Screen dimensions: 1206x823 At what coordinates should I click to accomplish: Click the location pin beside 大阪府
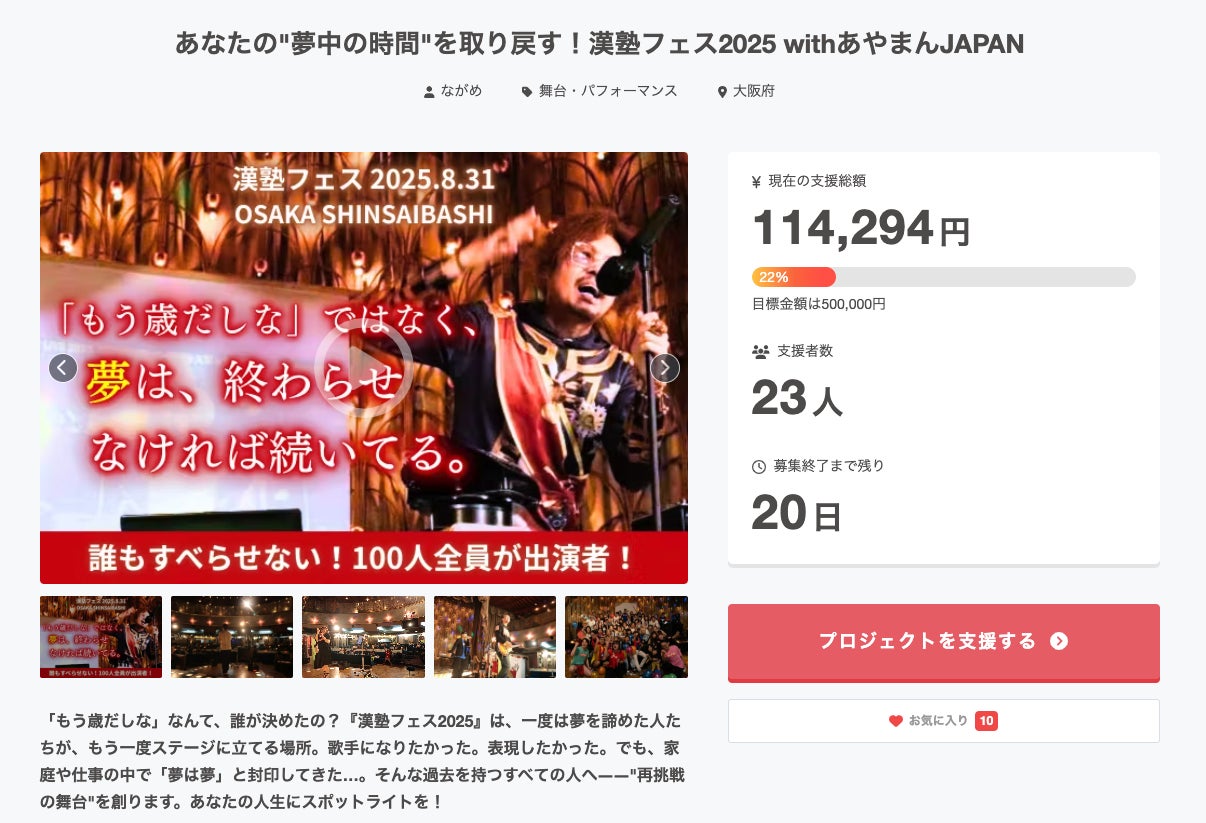coord(722,92)
